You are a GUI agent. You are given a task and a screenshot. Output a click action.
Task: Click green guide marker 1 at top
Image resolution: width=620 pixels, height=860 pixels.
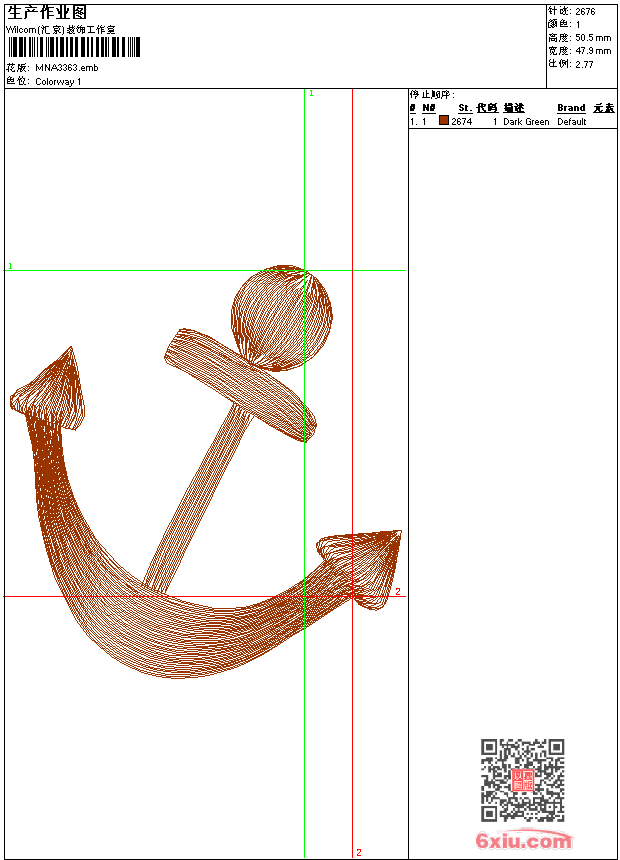pos(311,93)
